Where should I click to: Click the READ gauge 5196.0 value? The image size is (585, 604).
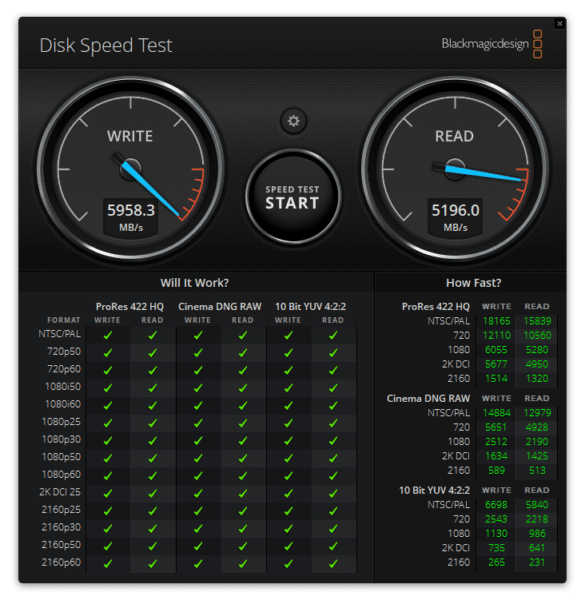(x=455, y=210)
